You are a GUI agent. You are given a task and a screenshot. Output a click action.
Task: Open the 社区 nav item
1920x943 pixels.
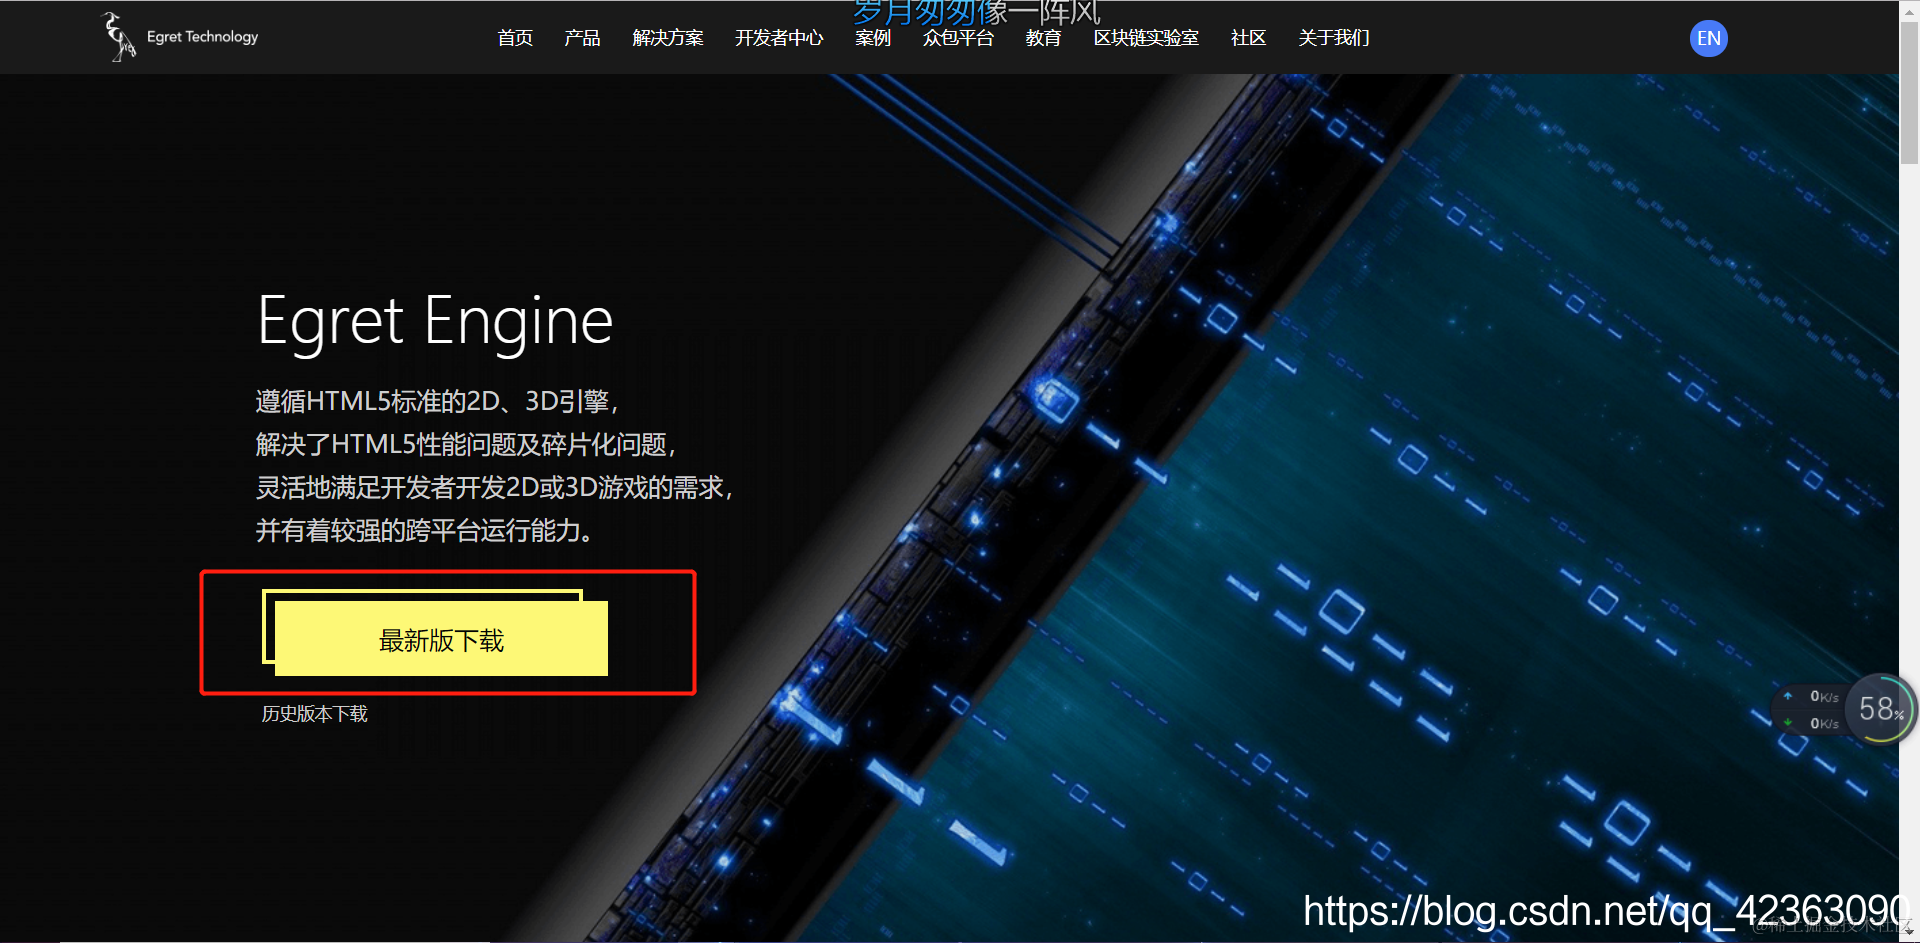coord(1248,38)
